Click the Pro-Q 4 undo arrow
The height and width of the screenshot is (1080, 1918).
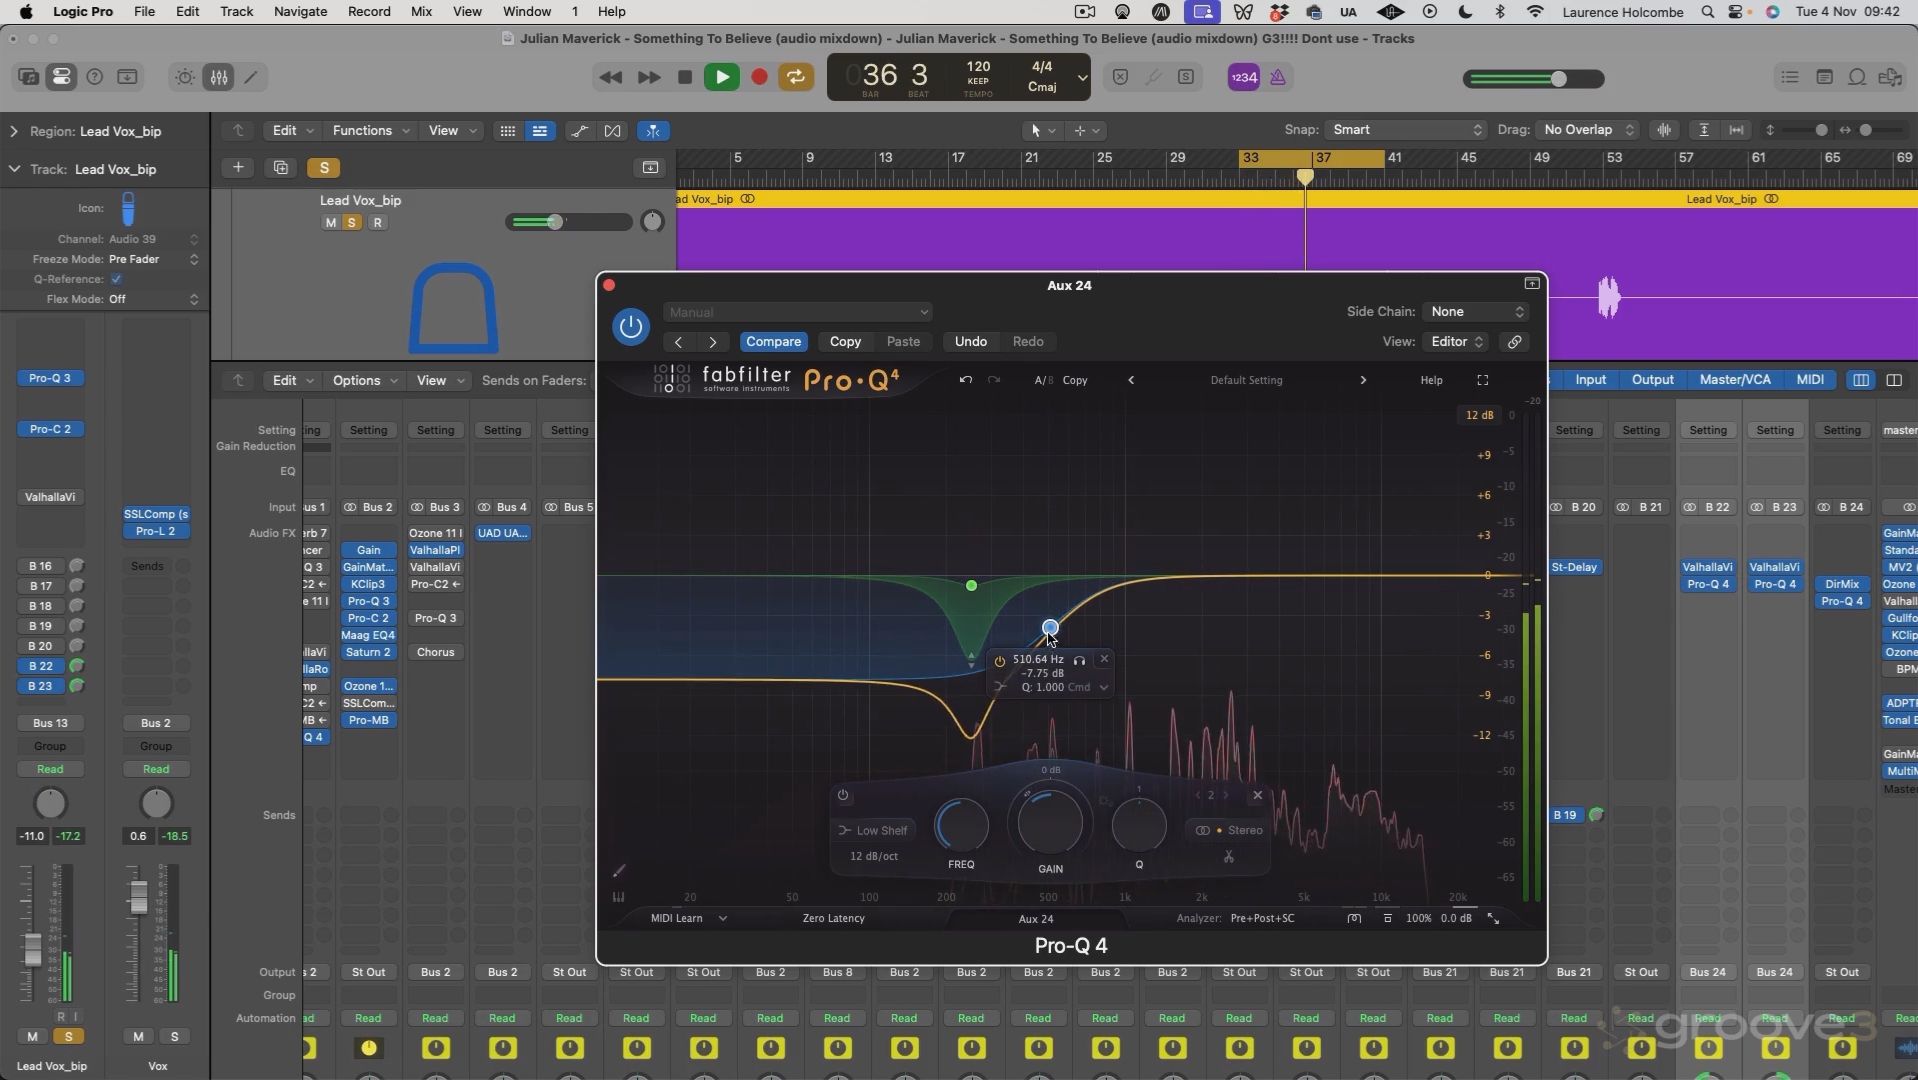point(965,380)
